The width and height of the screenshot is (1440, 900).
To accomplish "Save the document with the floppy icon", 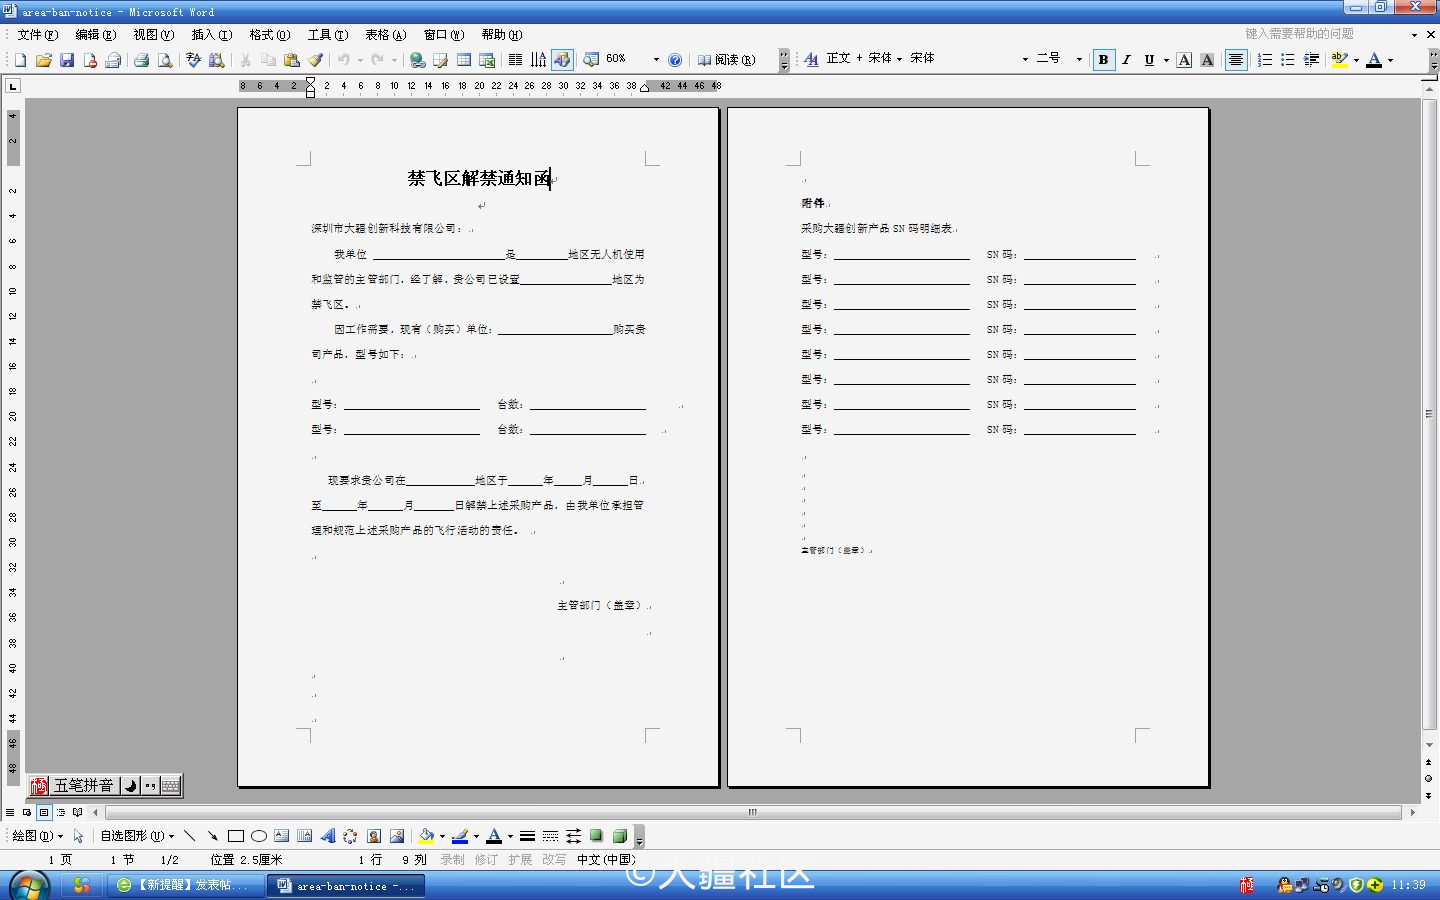I will tap(67, 60).
